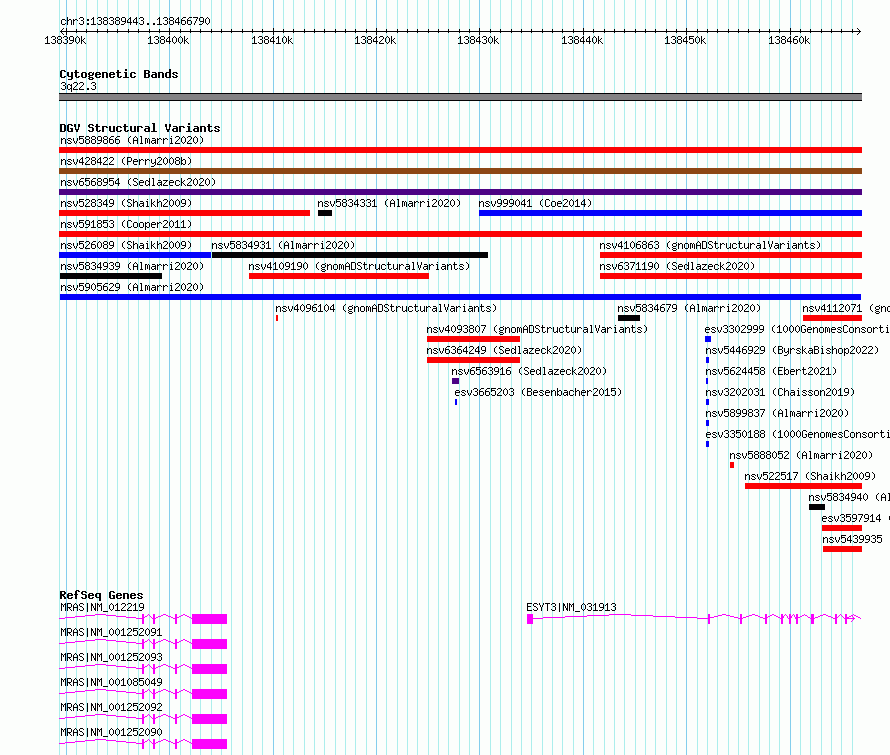Screen dimensions: 890x755
Task: Click the nsv5889866 (Almarri2020) red variant bar
Action: 460,150
